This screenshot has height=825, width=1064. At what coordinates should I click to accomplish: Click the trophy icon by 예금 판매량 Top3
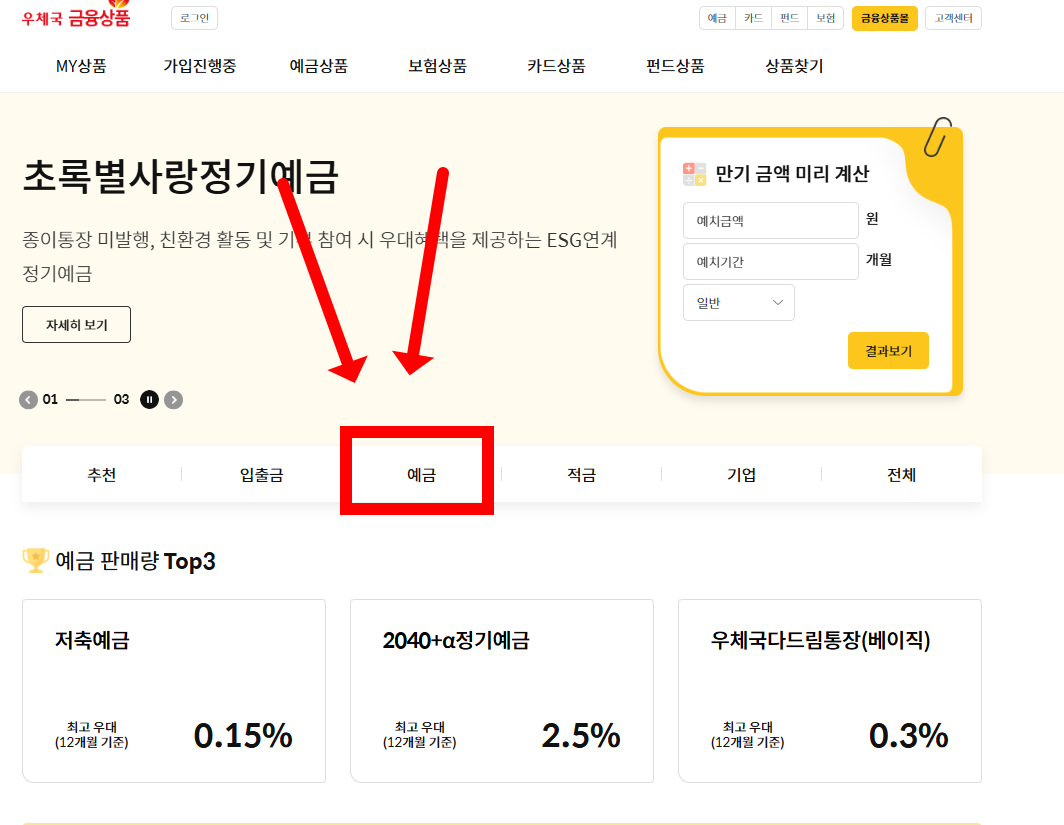[x=35, y=560]
